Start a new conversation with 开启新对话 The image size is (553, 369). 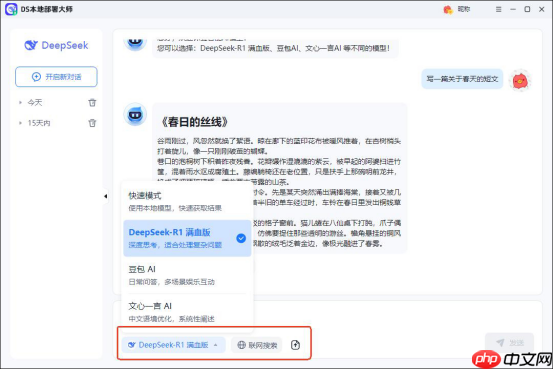56,77
